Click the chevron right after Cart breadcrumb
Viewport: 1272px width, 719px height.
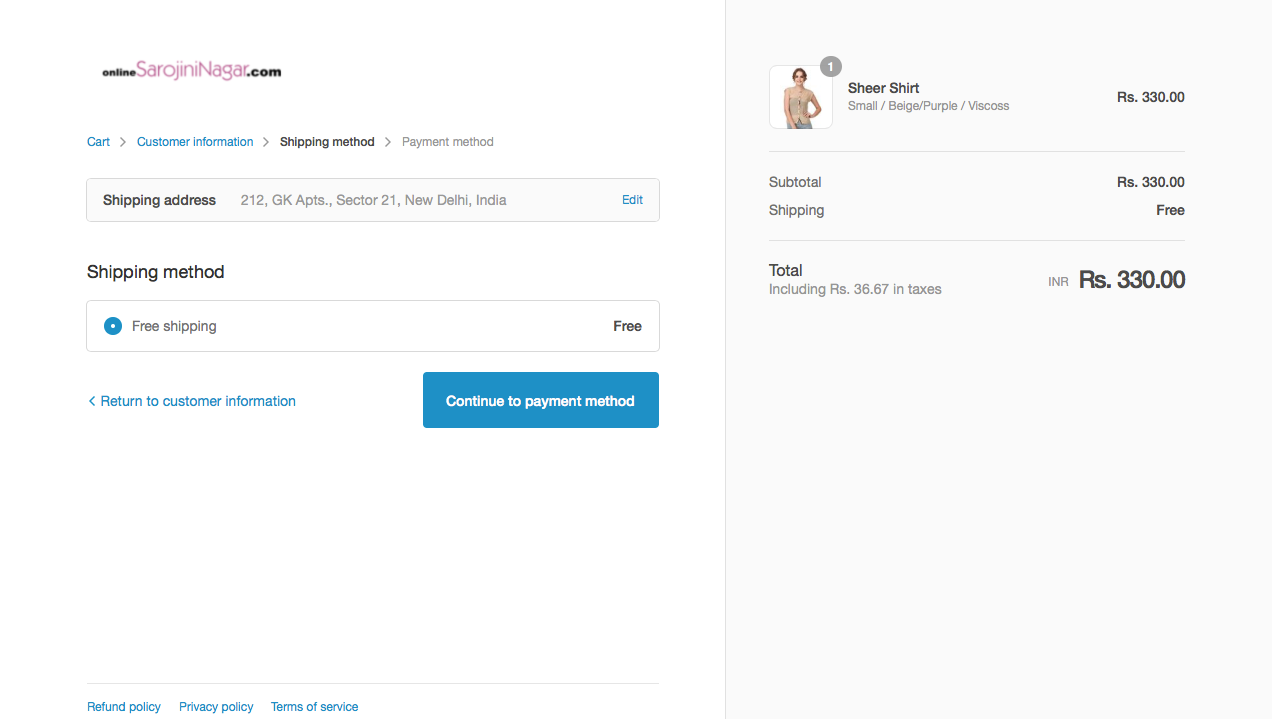click(x=124, y=142)
